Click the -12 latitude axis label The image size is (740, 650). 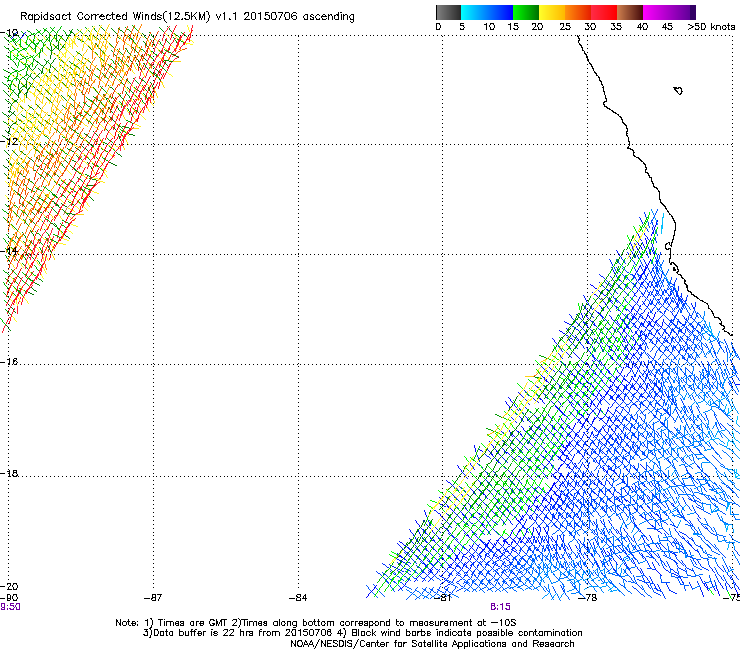coord(9,142)
